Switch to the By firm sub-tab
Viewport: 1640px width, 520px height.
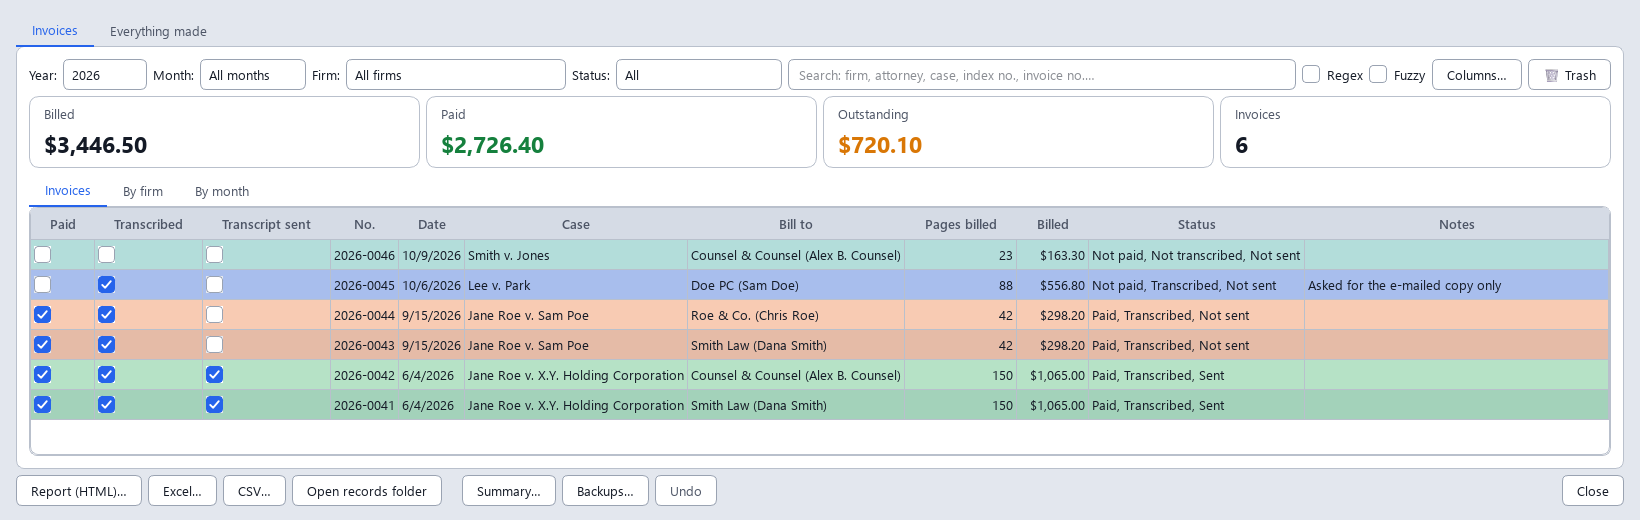pos(143,192)
